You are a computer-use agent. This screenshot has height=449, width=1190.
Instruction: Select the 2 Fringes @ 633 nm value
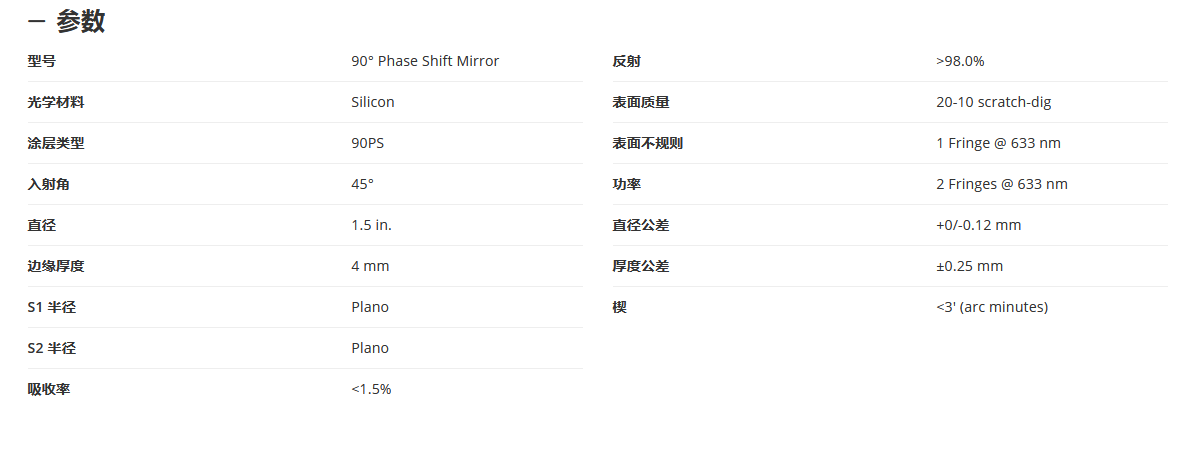[x=1002, y=184]
